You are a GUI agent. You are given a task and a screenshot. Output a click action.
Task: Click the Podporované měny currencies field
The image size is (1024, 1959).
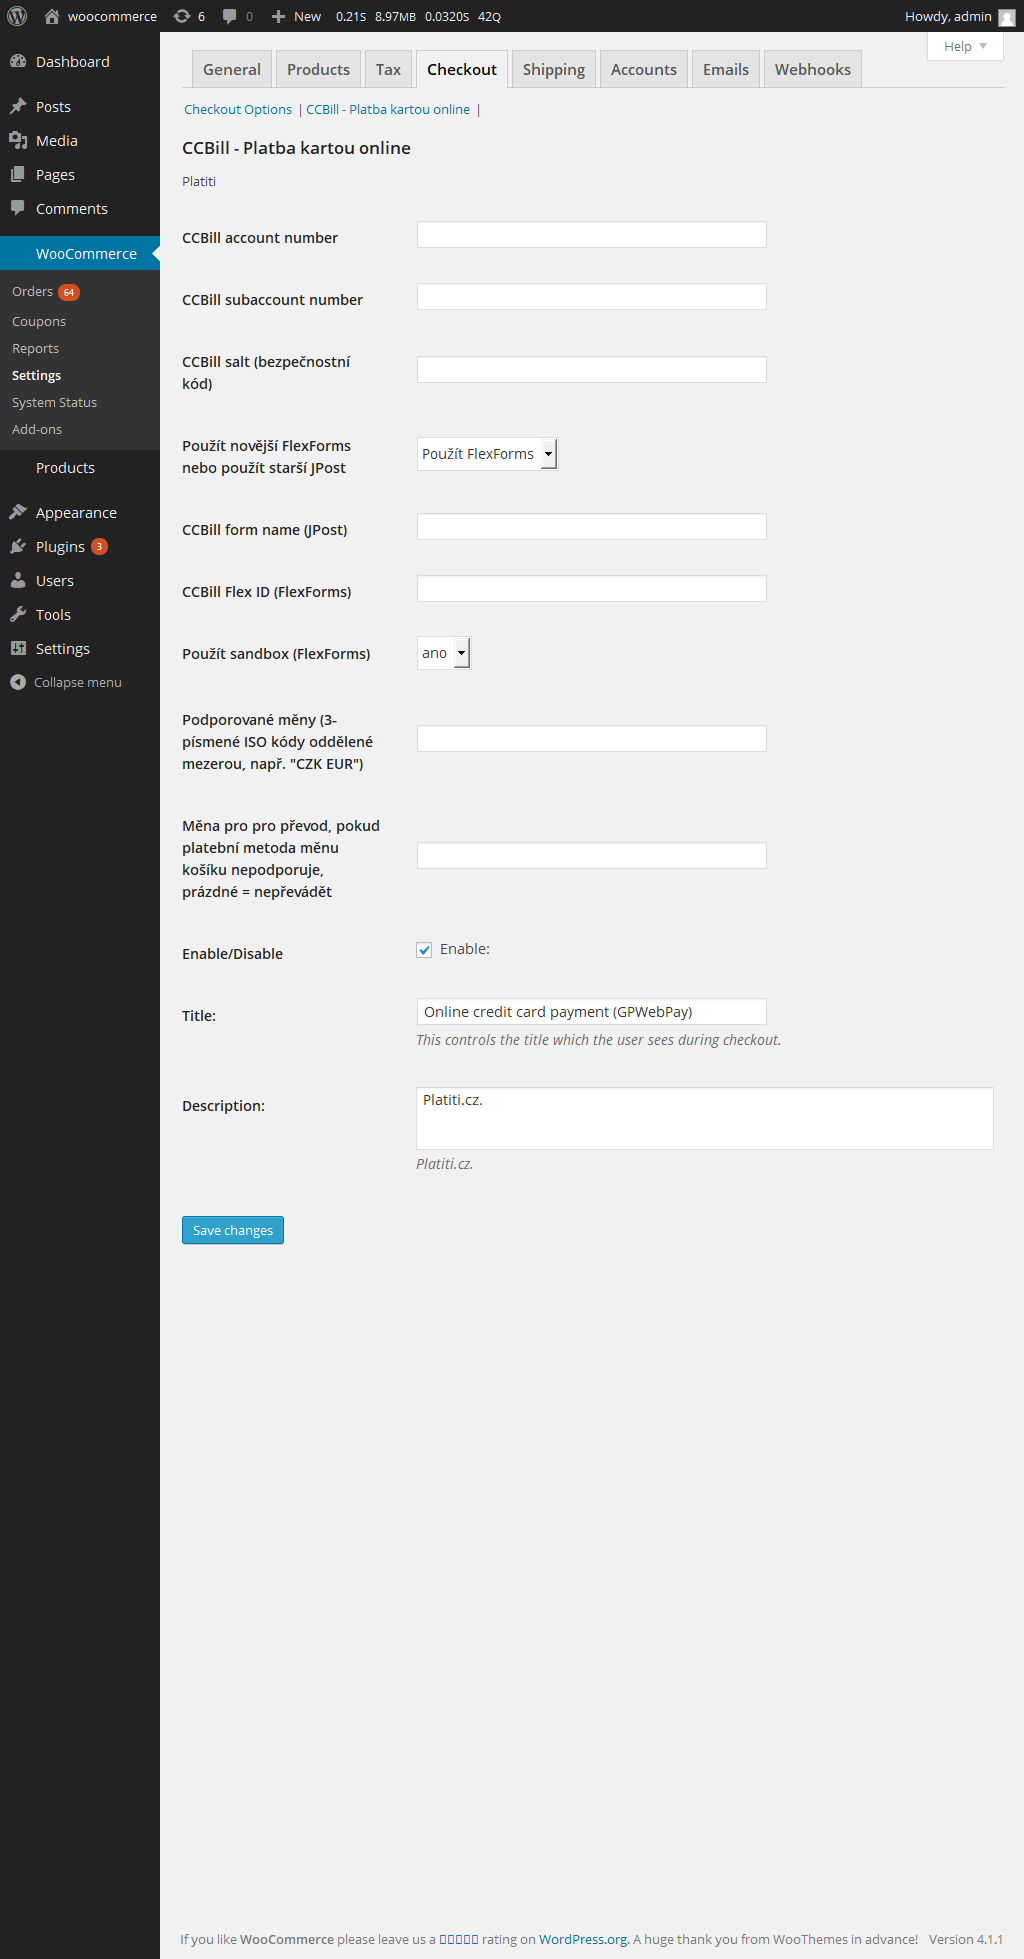coord(592,739)
